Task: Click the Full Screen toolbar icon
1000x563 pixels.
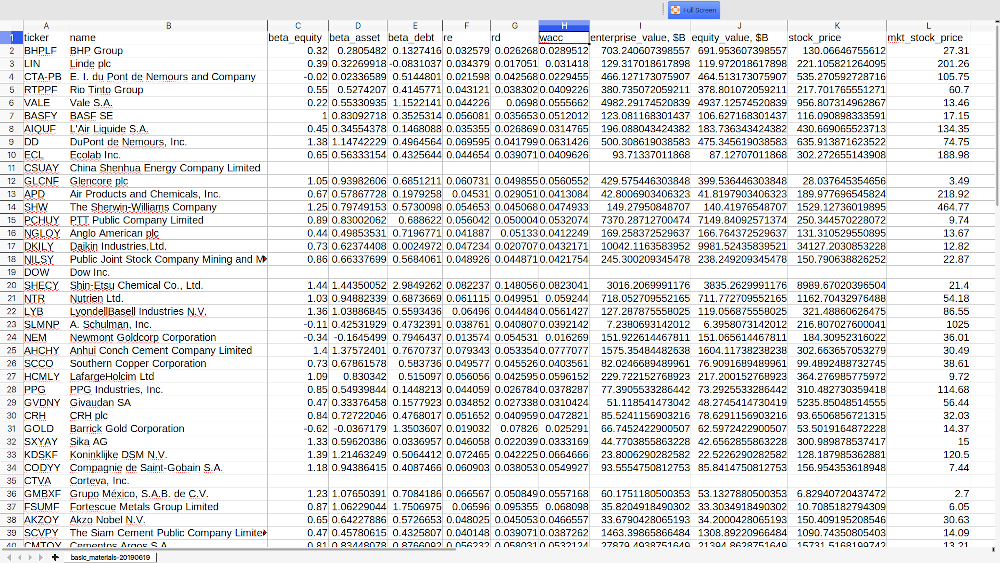Action: [x=675, y=10]
